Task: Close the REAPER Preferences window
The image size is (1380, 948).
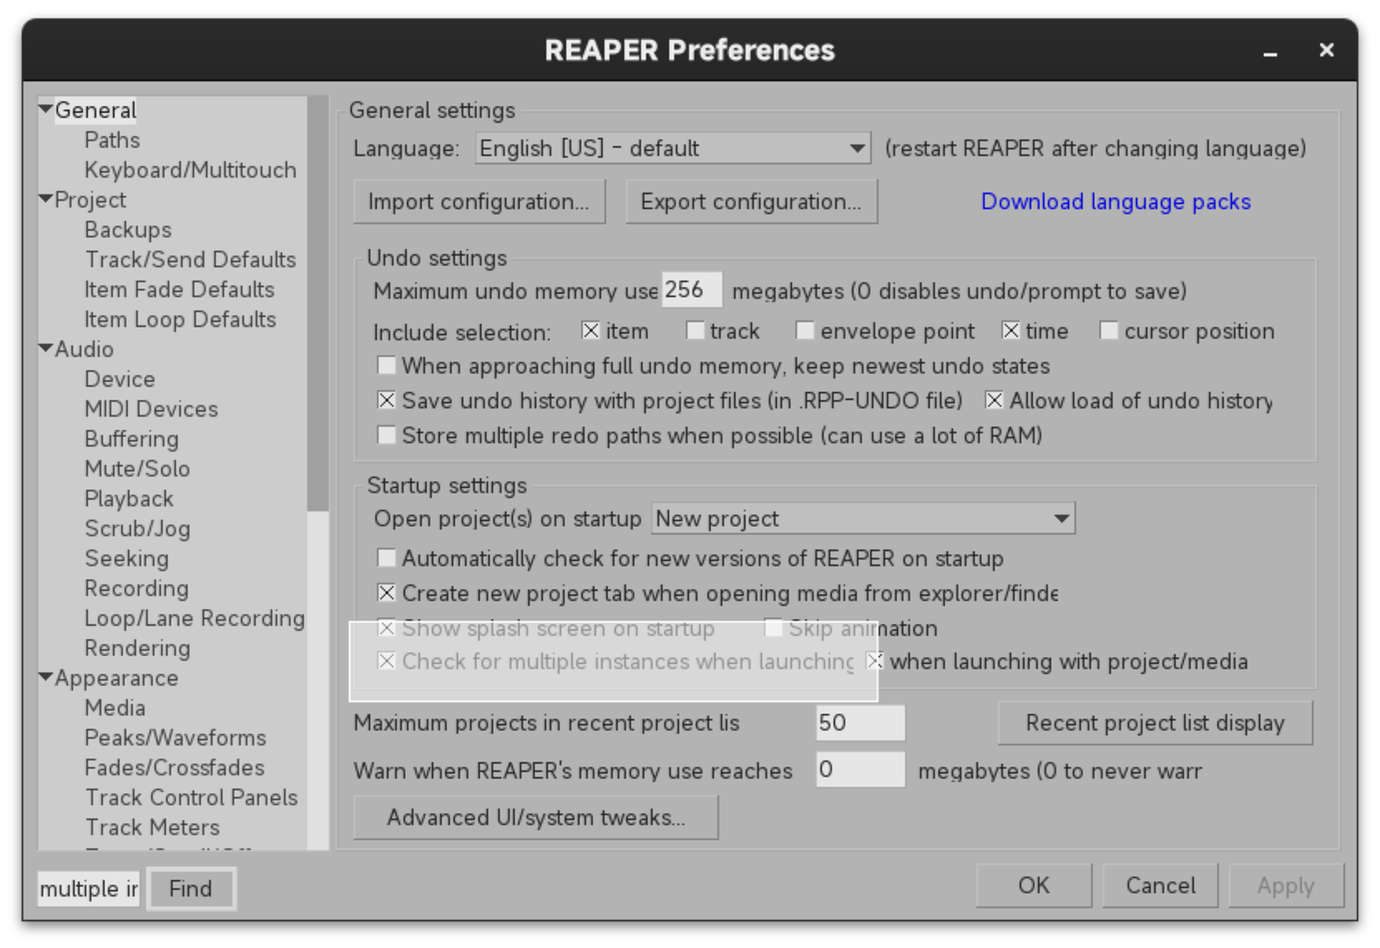Action: click(1326, 50)
